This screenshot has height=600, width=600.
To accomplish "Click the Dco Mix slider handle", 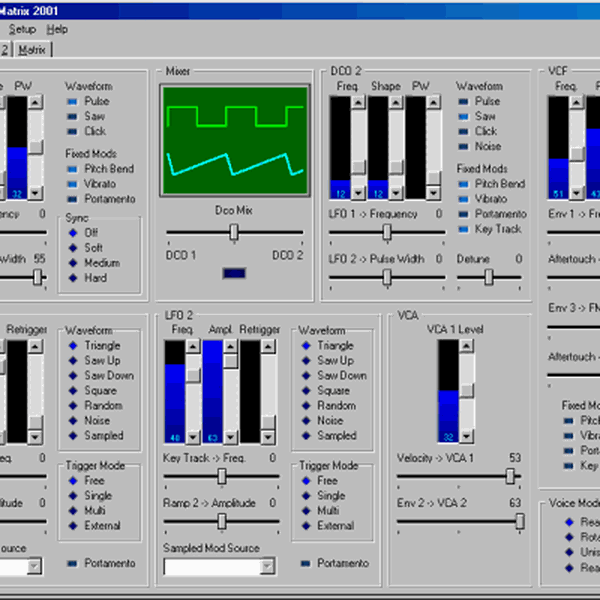I will (234, 232).
